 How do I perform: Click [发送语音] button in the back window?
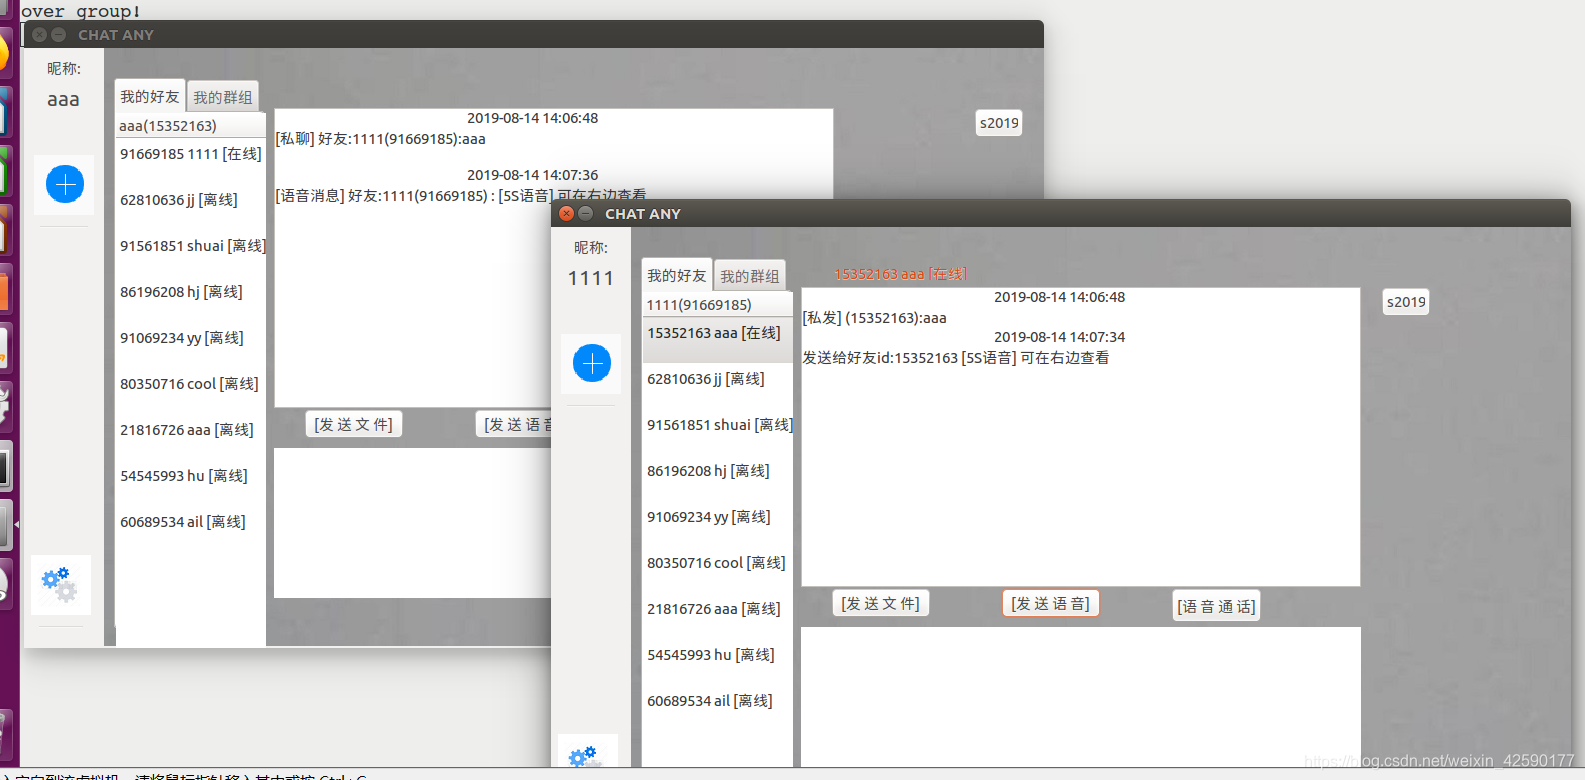pyautogui.click(x=514, y=424)
